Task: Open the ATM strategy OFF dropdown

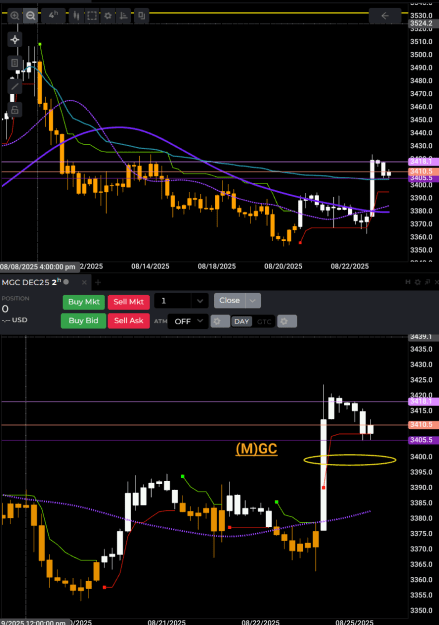Action: pos(188,321)
